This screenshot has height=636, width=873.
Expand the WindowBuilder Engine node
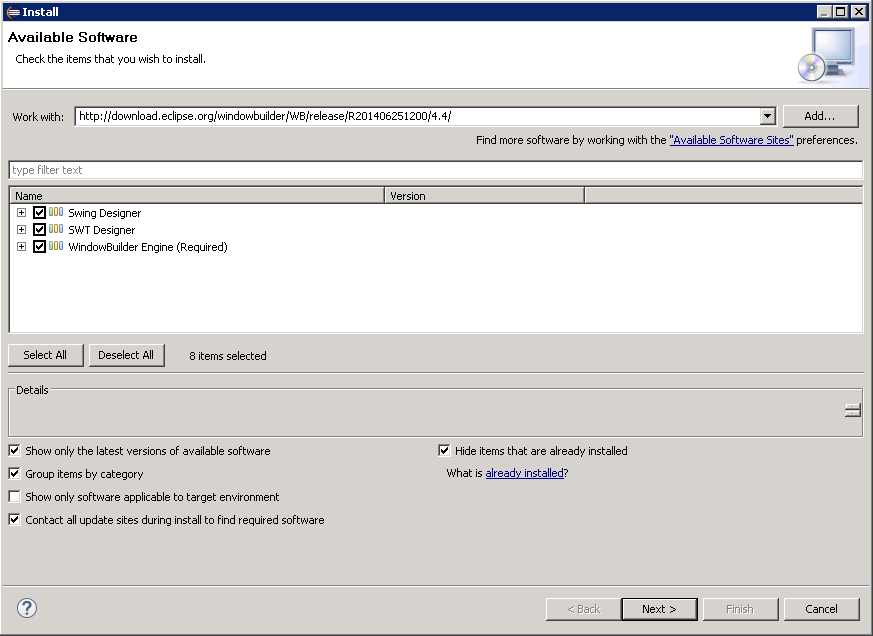(21, 246)
